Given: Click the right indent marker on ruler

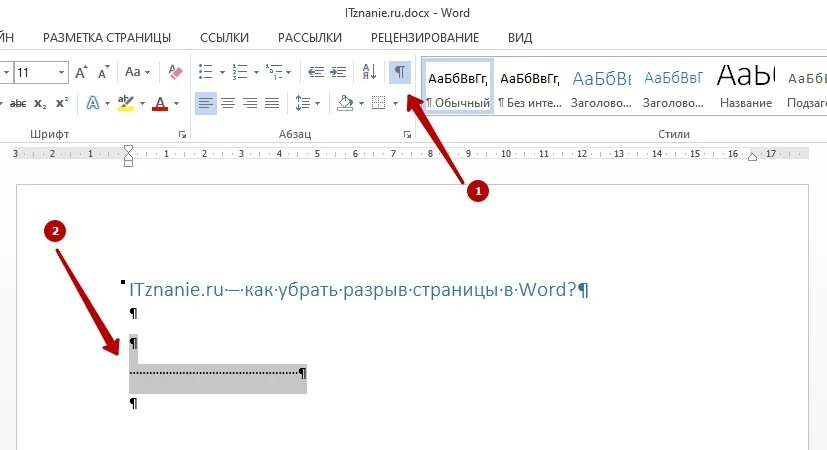Looking at the screenshot, I should click(753, 156).
